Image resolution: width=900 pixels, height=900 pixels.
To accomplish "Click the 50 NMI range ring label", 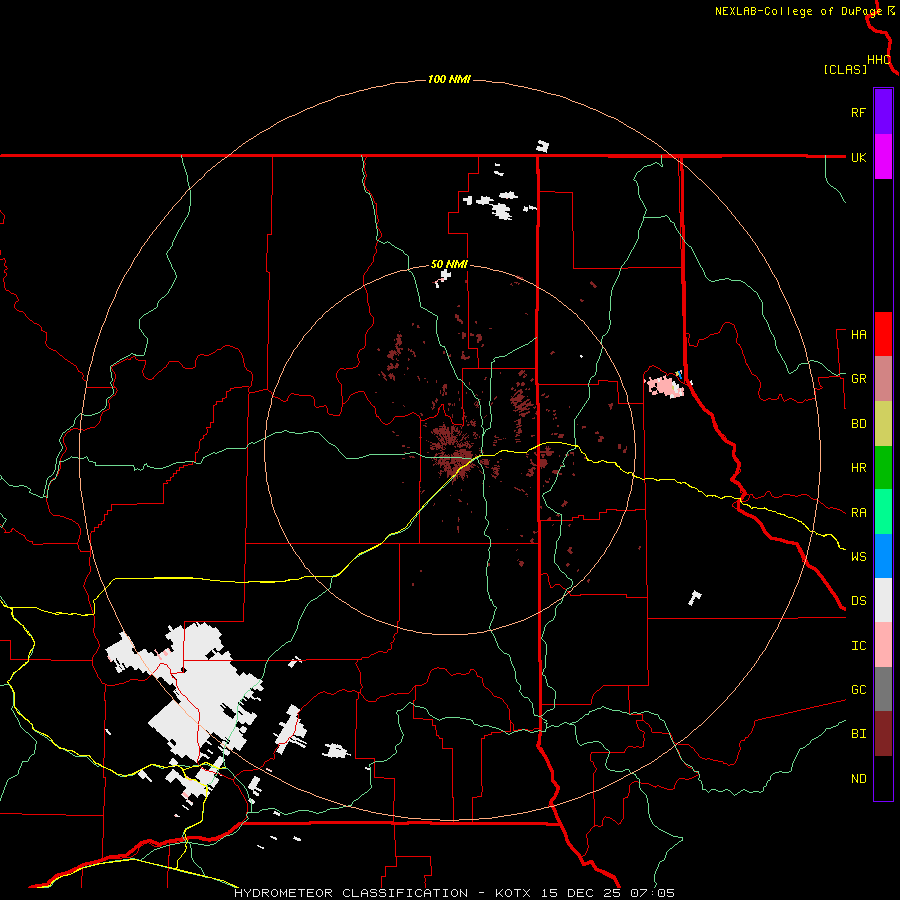I will point(449,264).
